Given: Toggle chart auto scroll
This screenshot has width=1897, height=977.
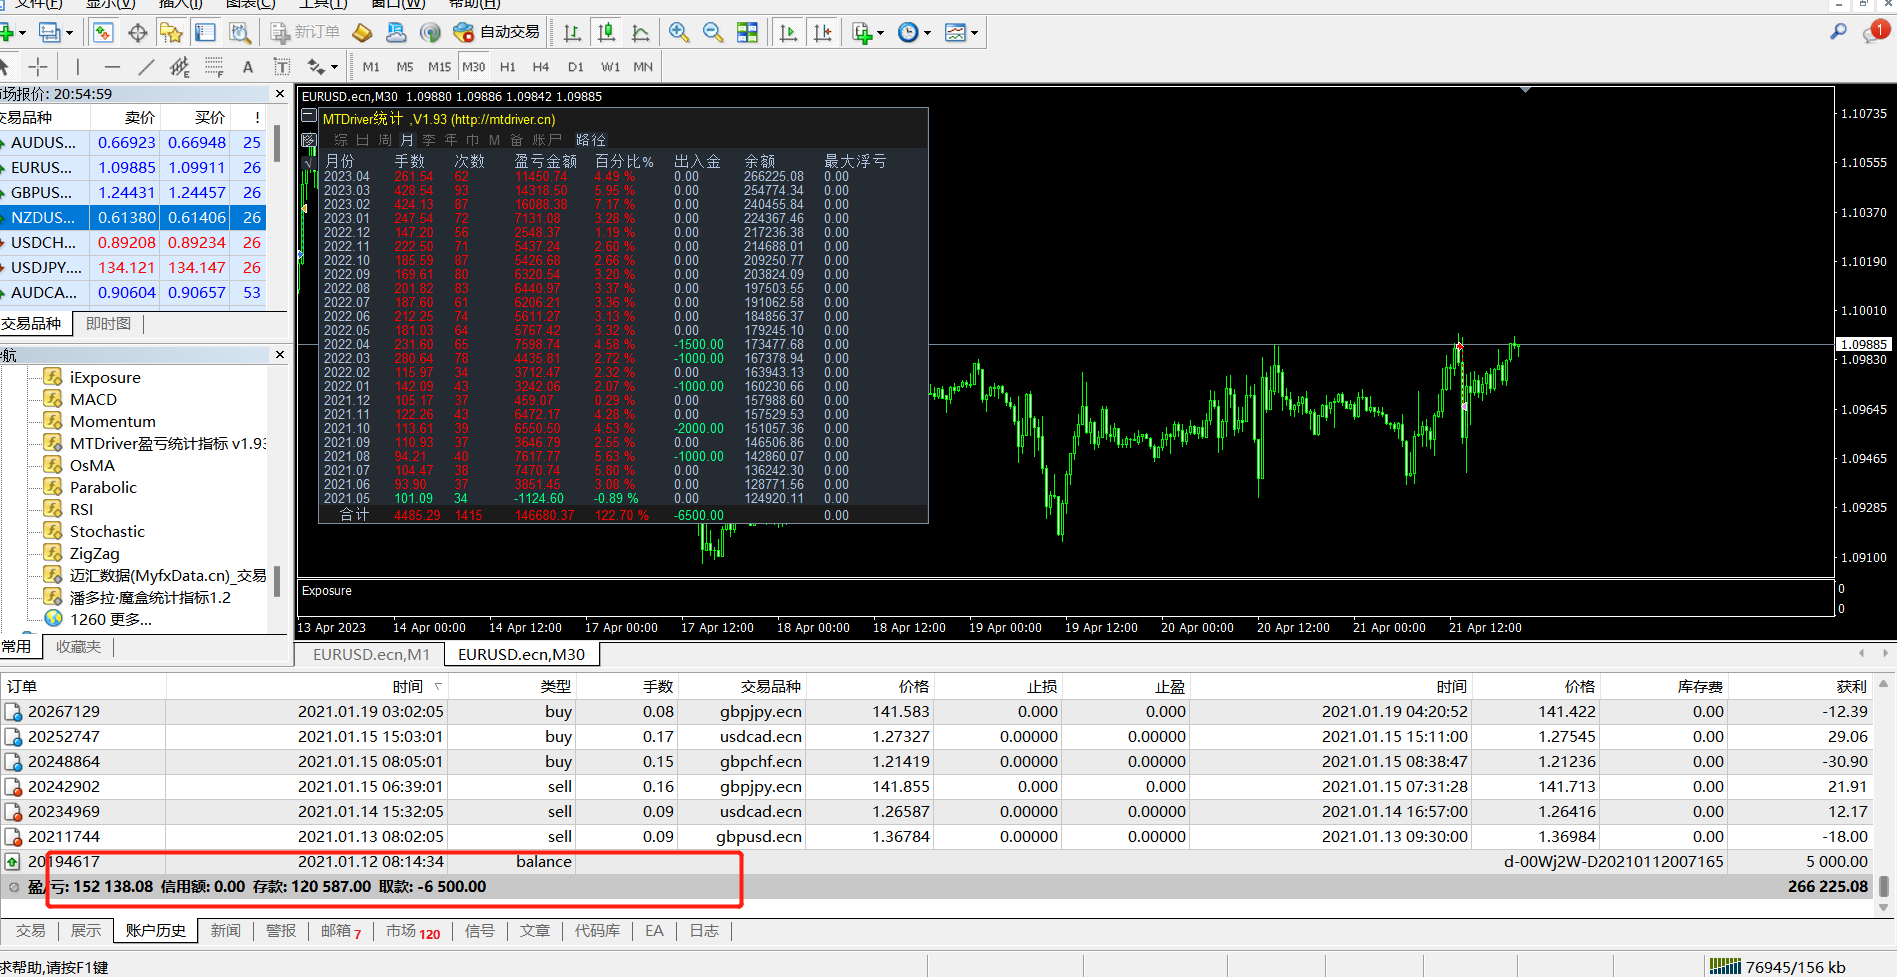Looking at the screenshot, I should click(x=788, y=33).
